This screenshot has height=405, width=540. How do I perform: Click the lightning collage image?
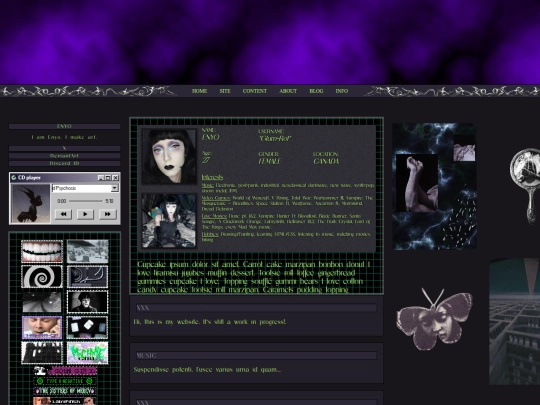[x=435, y=186]
